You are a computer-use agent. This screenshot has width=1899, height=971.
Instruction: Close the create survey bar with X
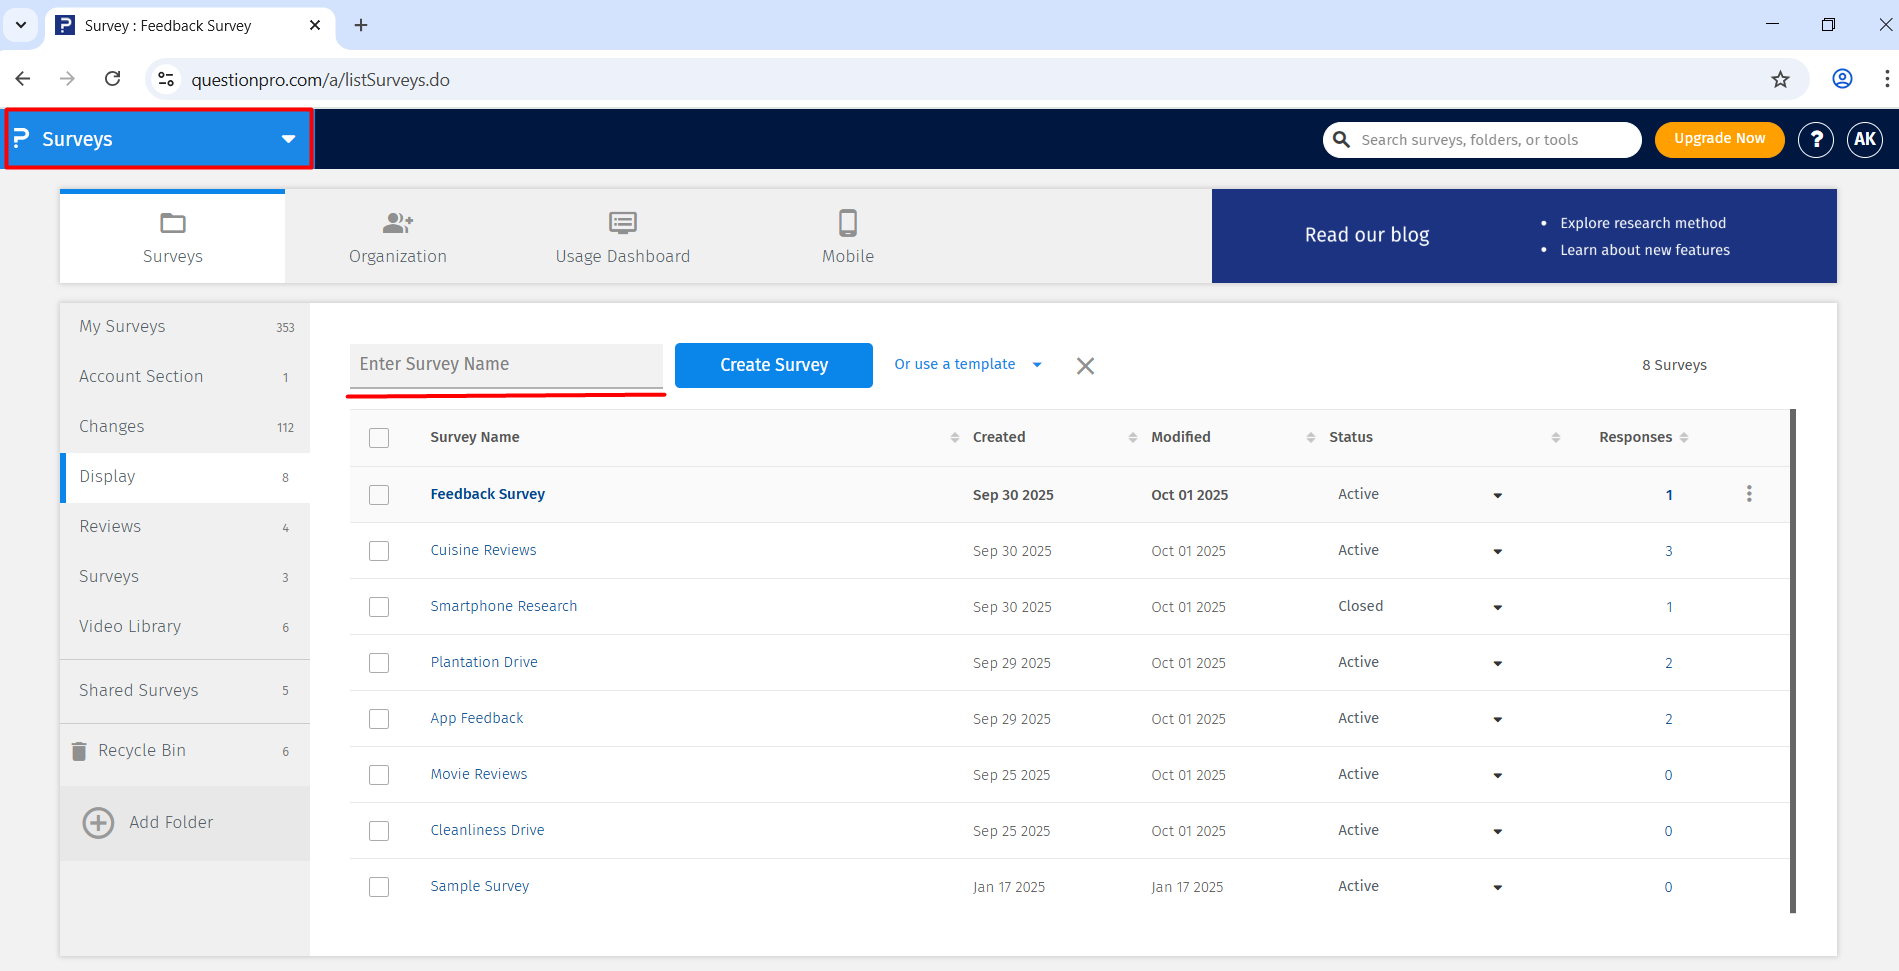click(x=1085, y=366)
